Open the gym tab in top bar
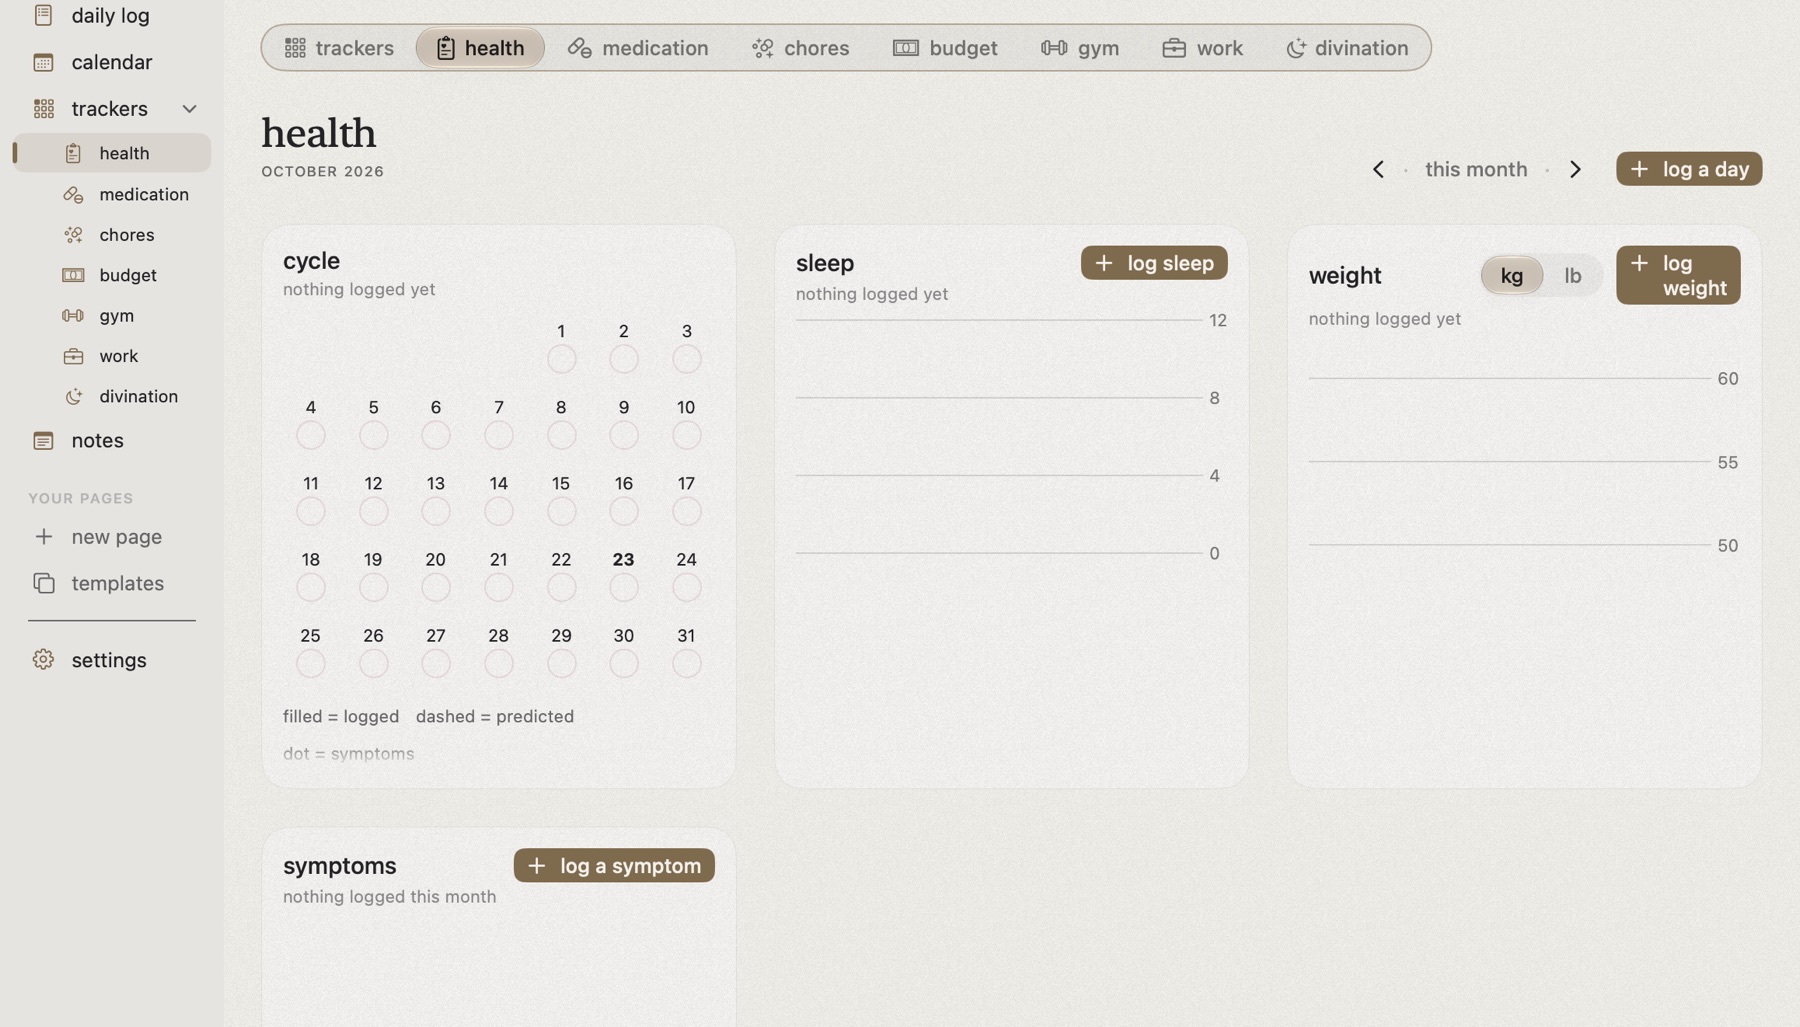Image resolution: width=1800 pixels, height=1027 pixels. (1080, 48)
